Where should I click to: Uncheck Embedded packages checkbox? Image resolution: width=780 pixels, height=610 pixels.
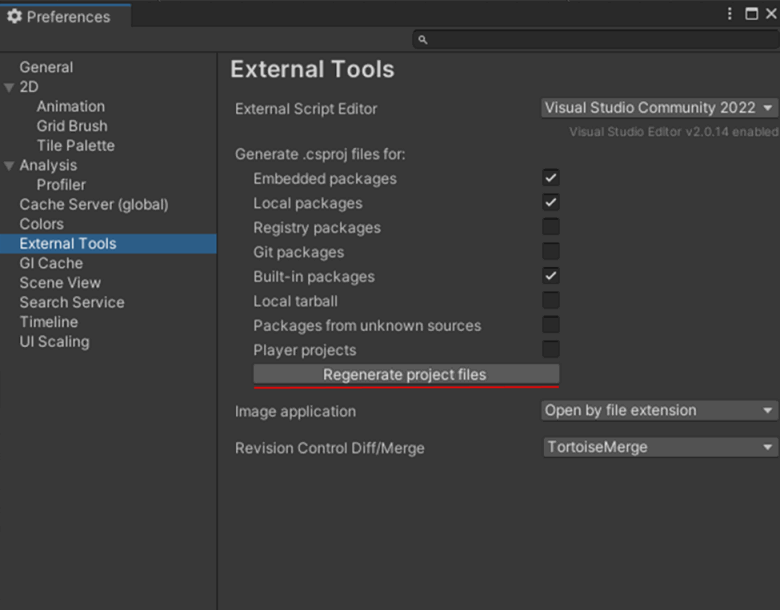[551, 178]
